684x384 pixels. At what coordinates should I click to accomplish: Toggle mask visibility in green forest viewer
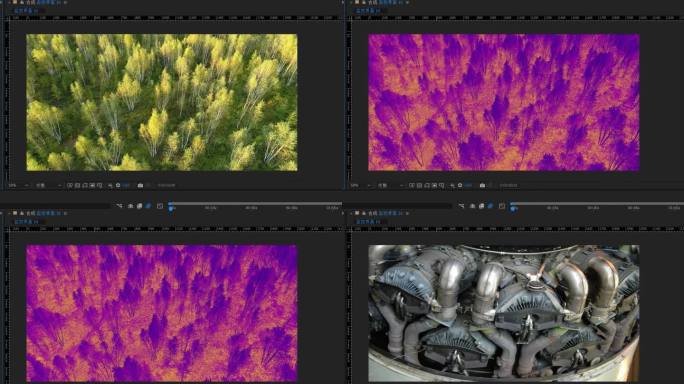coord(85,185)
